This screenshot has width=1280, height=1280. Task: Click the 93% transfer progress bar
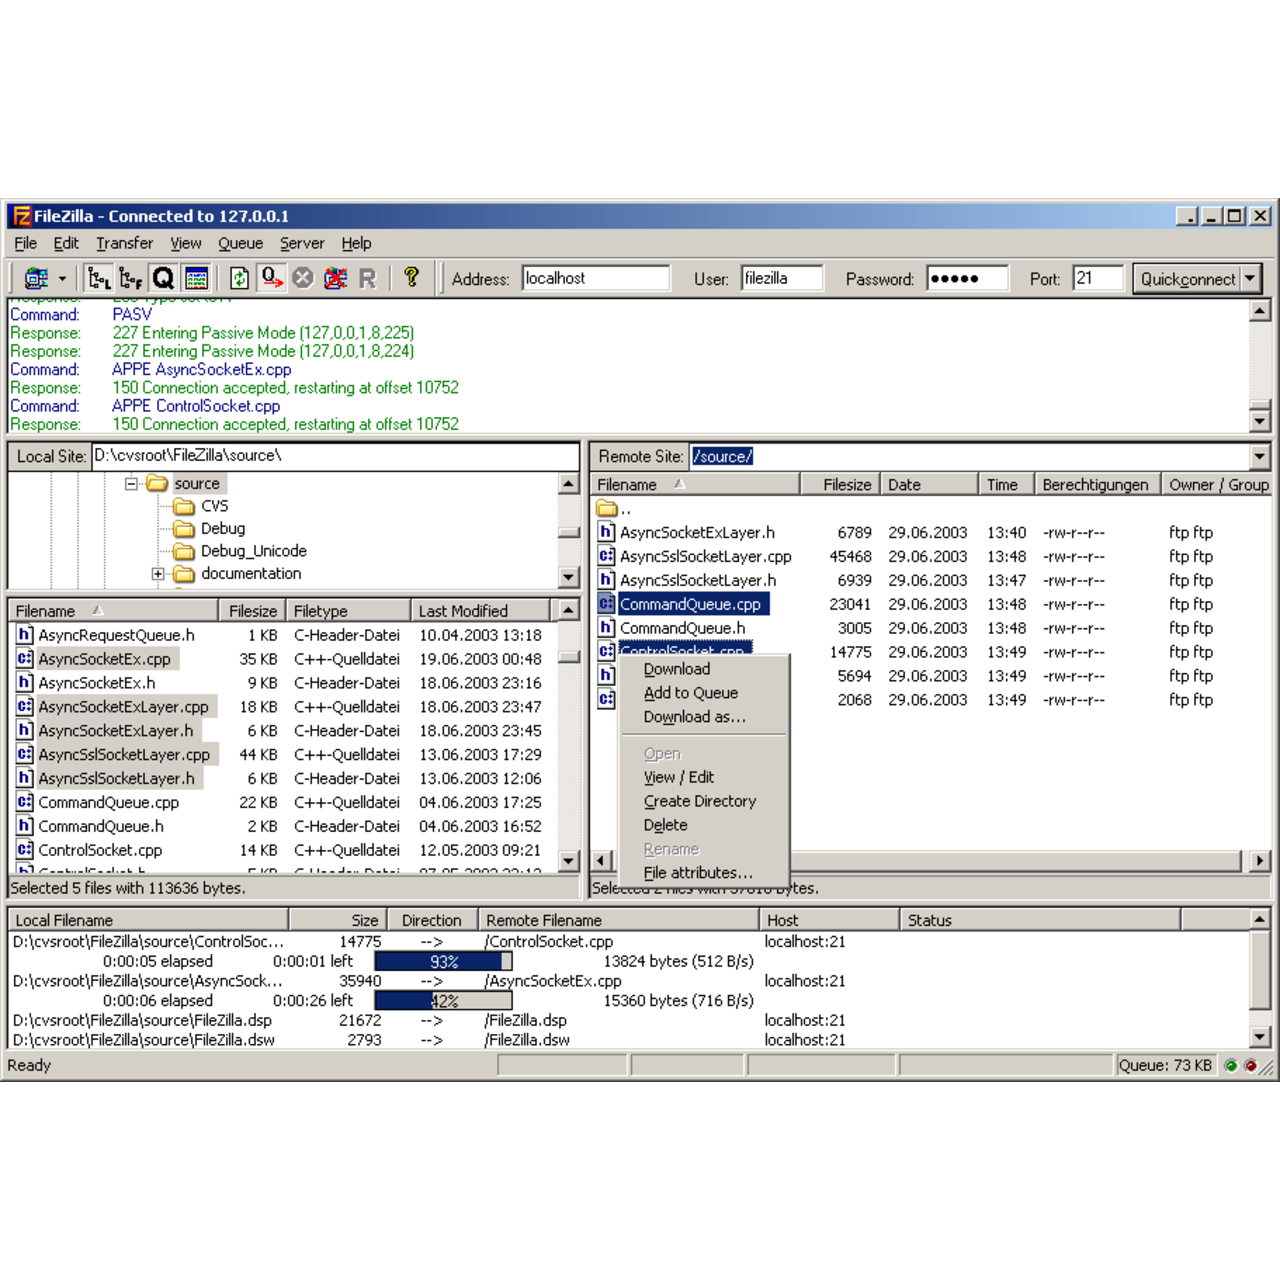click(443, 961)
